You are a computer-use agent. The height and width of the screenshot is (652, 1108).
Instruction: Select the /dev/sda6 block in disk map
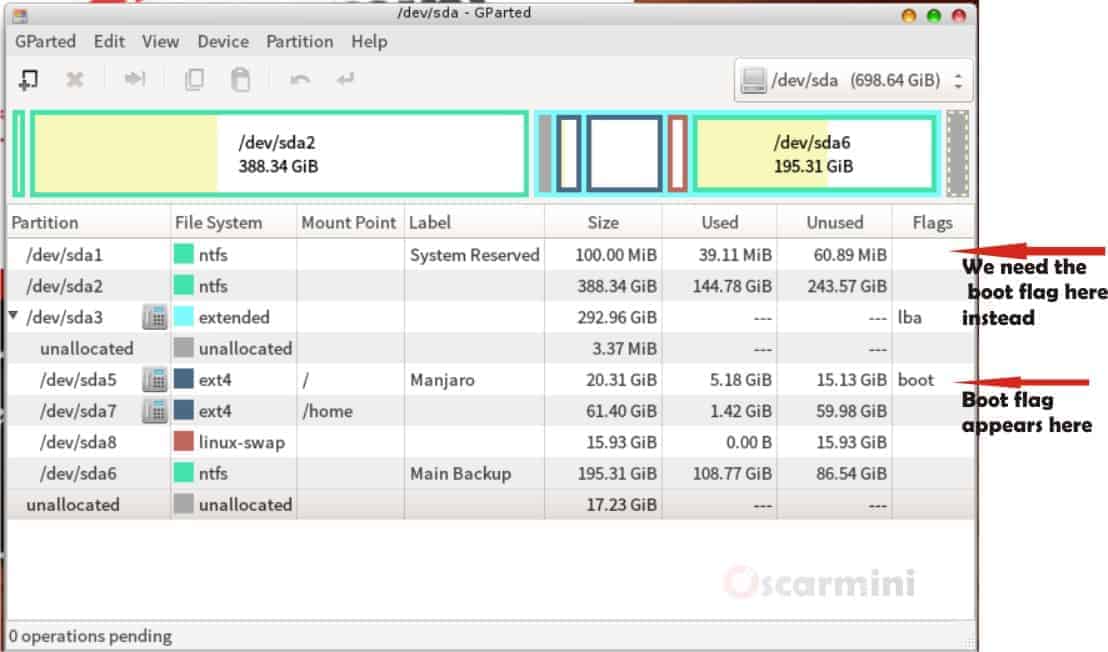814,154
